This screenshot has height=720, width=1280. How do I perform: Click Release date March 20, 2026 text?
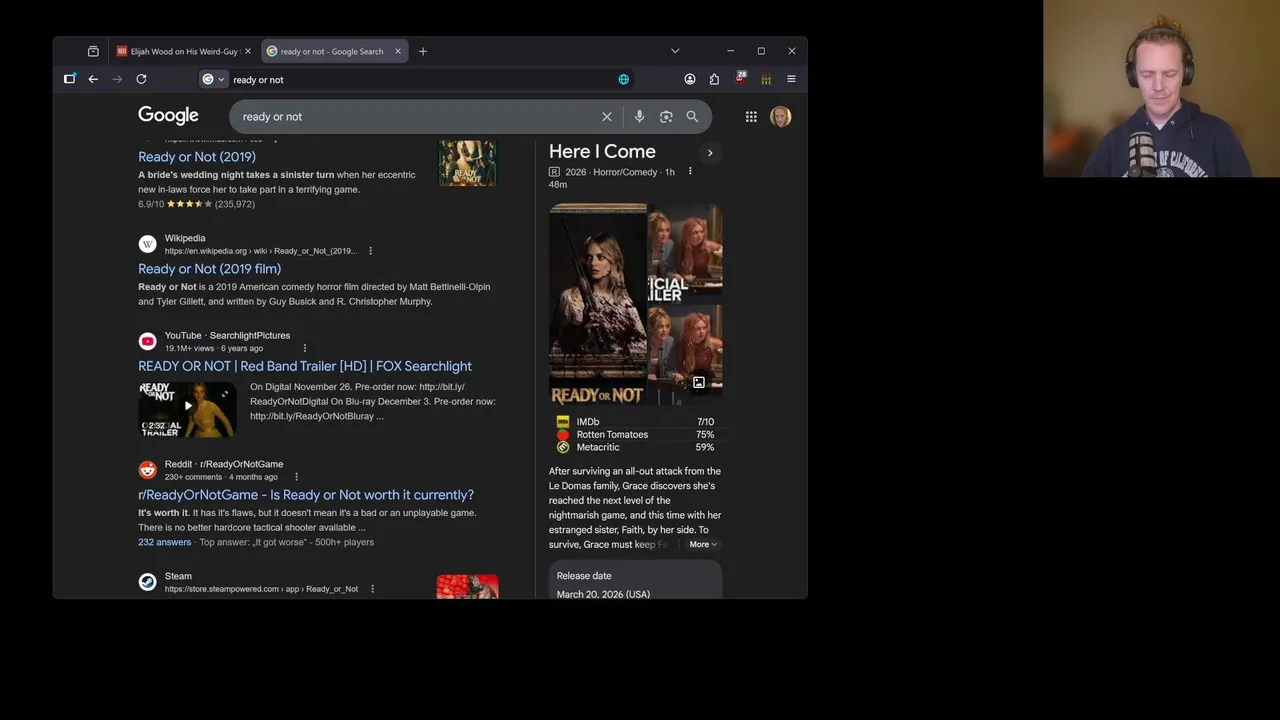click(x=603, y=585)
